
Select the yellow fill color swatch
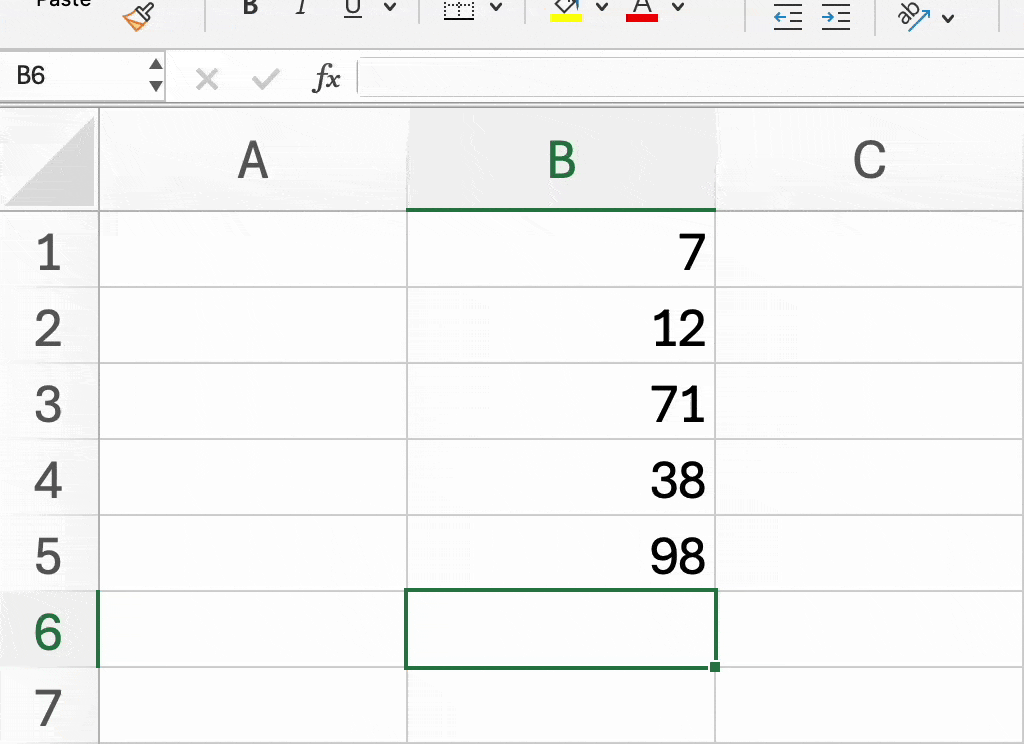[x=566, y=18]
